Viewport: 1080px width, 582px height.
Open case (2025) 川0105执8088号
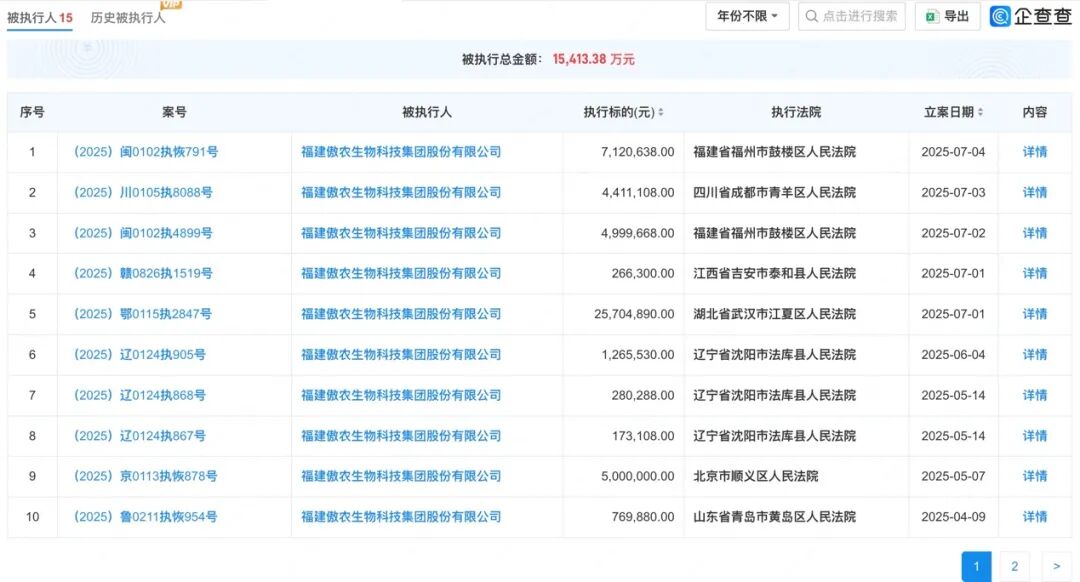coord(143,192)
